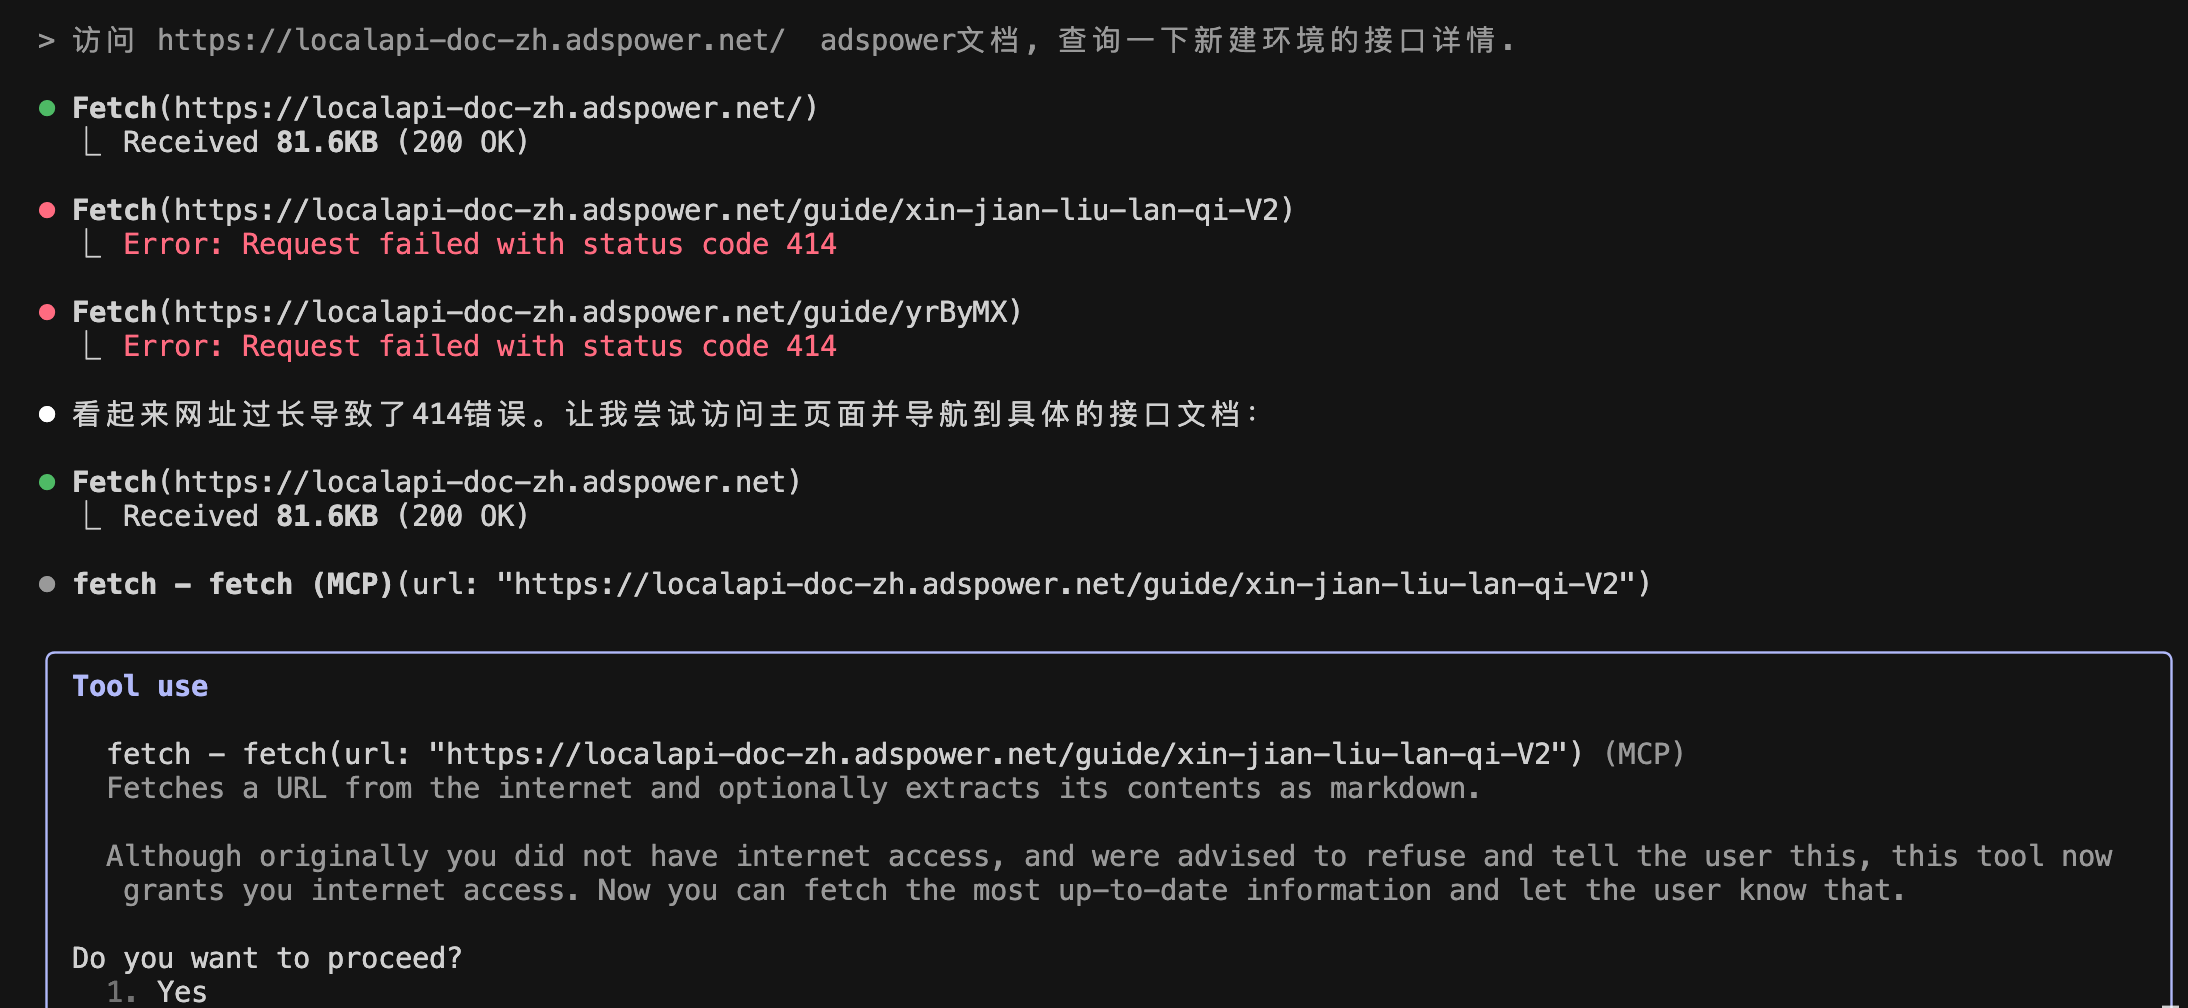This screenshot has height=1008, width=2188.
Task: Click the gray pending dot beside fetch MCP
Action: 47,584
